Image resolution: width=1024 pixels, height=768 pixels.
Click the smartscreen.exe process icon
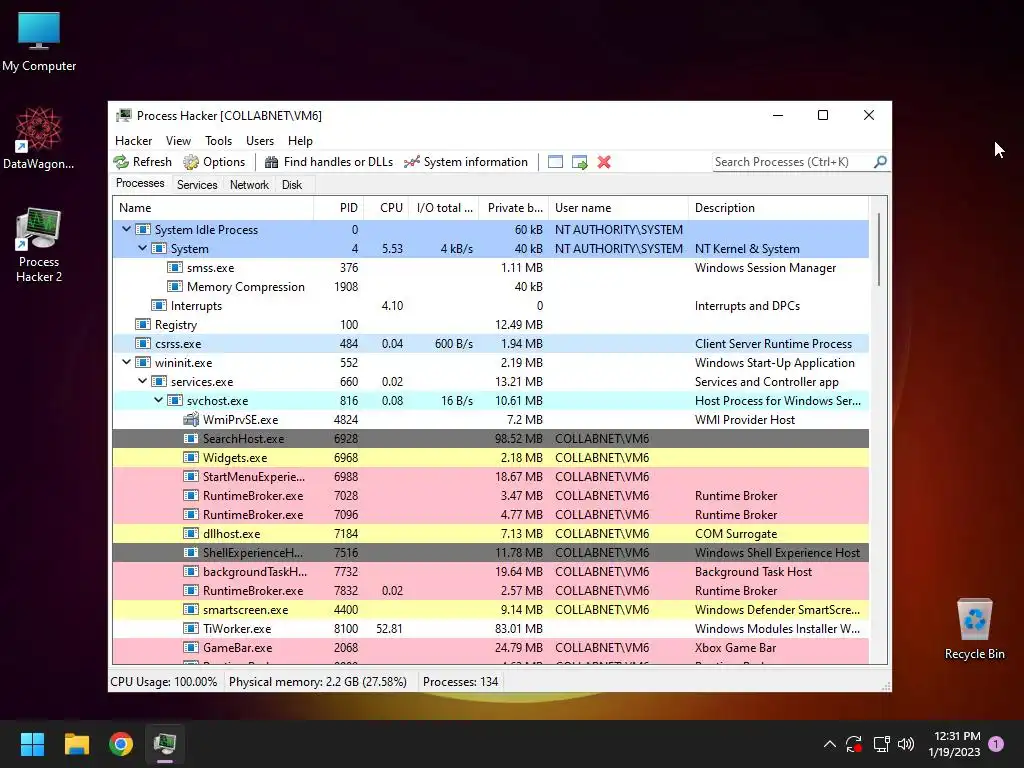coord(191,609)
